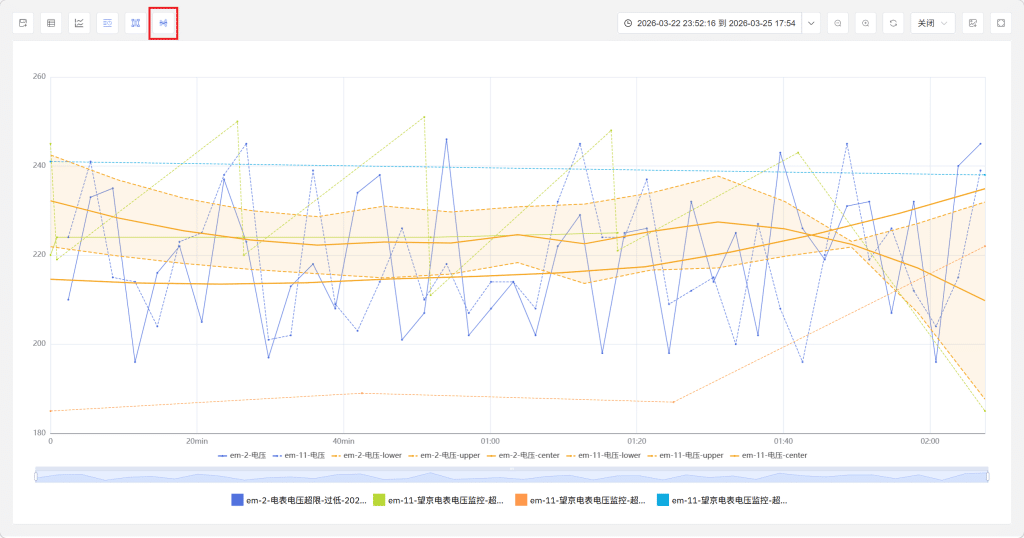Toggle the em-2-电压-upper legend item
This screenshot has width=1024, height=538.
(444, 455)
